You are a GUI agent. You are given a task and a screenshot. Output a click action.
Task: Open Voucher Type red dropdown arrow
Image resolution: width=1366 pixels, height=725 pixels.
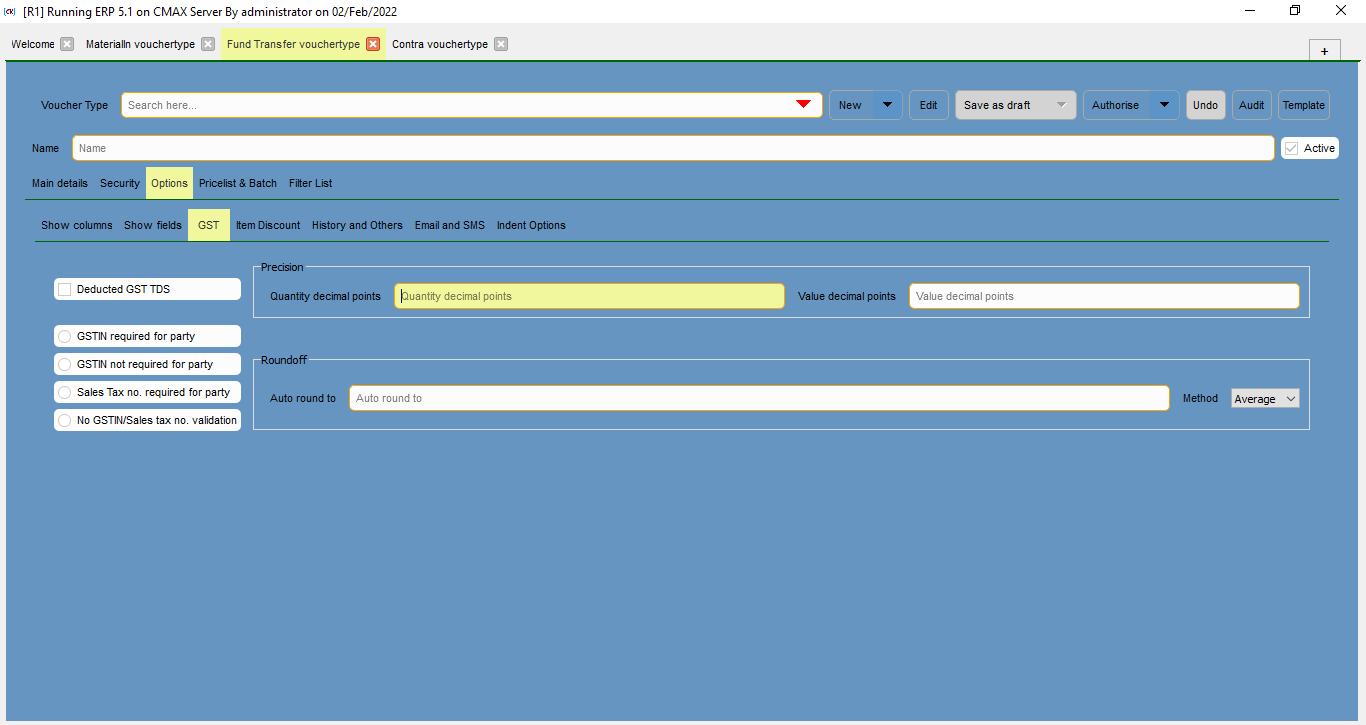803,105
